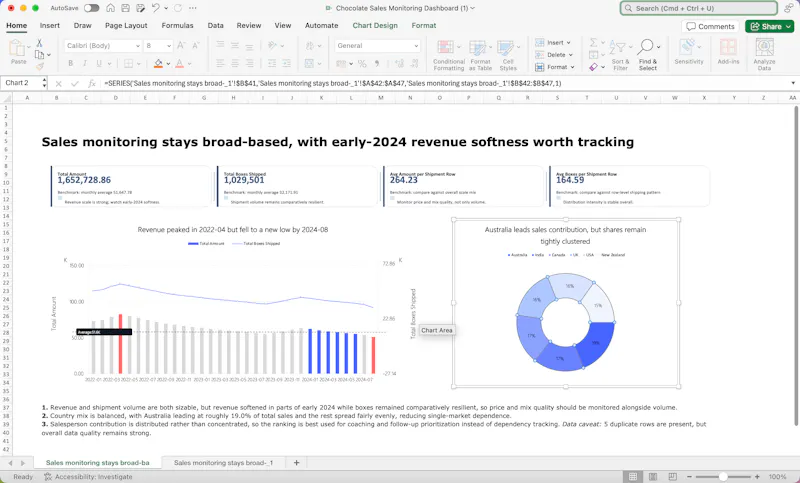Expand the Delete cells dropdown
The height and width of the screenshot is (483, 800).
pos(570,55)
